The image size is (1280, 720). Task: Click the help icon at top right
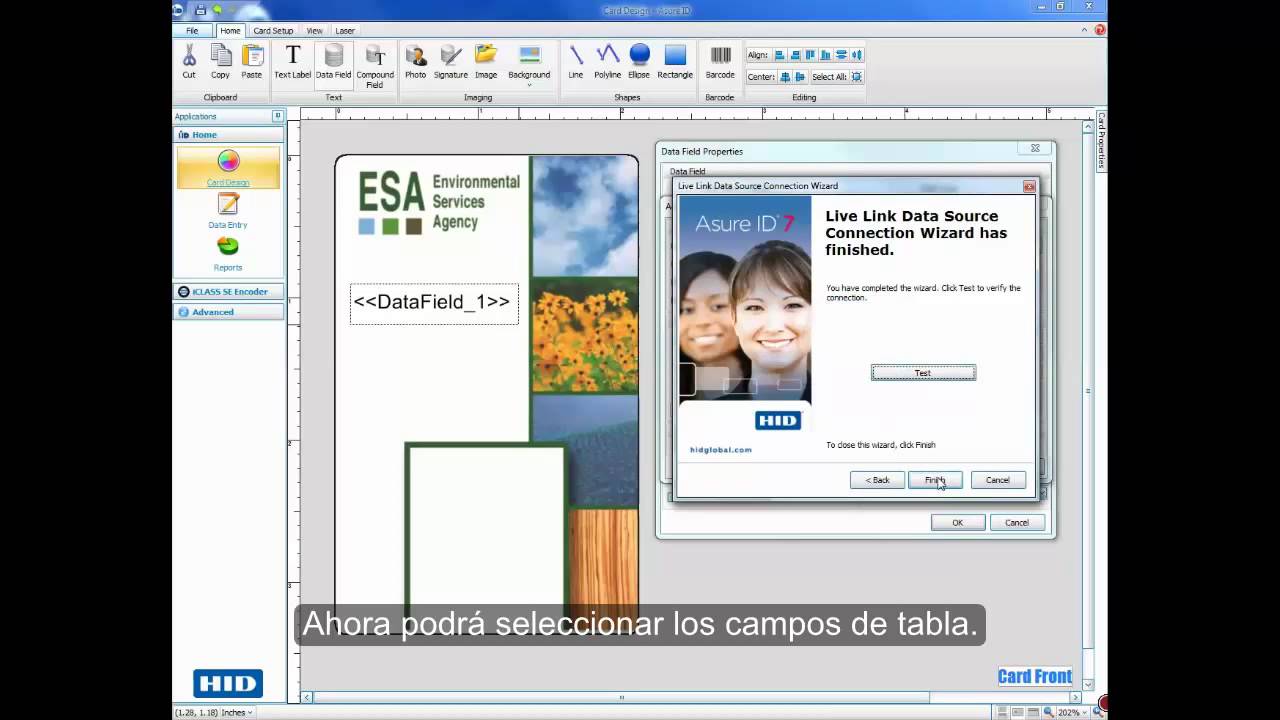[1100, 30]
